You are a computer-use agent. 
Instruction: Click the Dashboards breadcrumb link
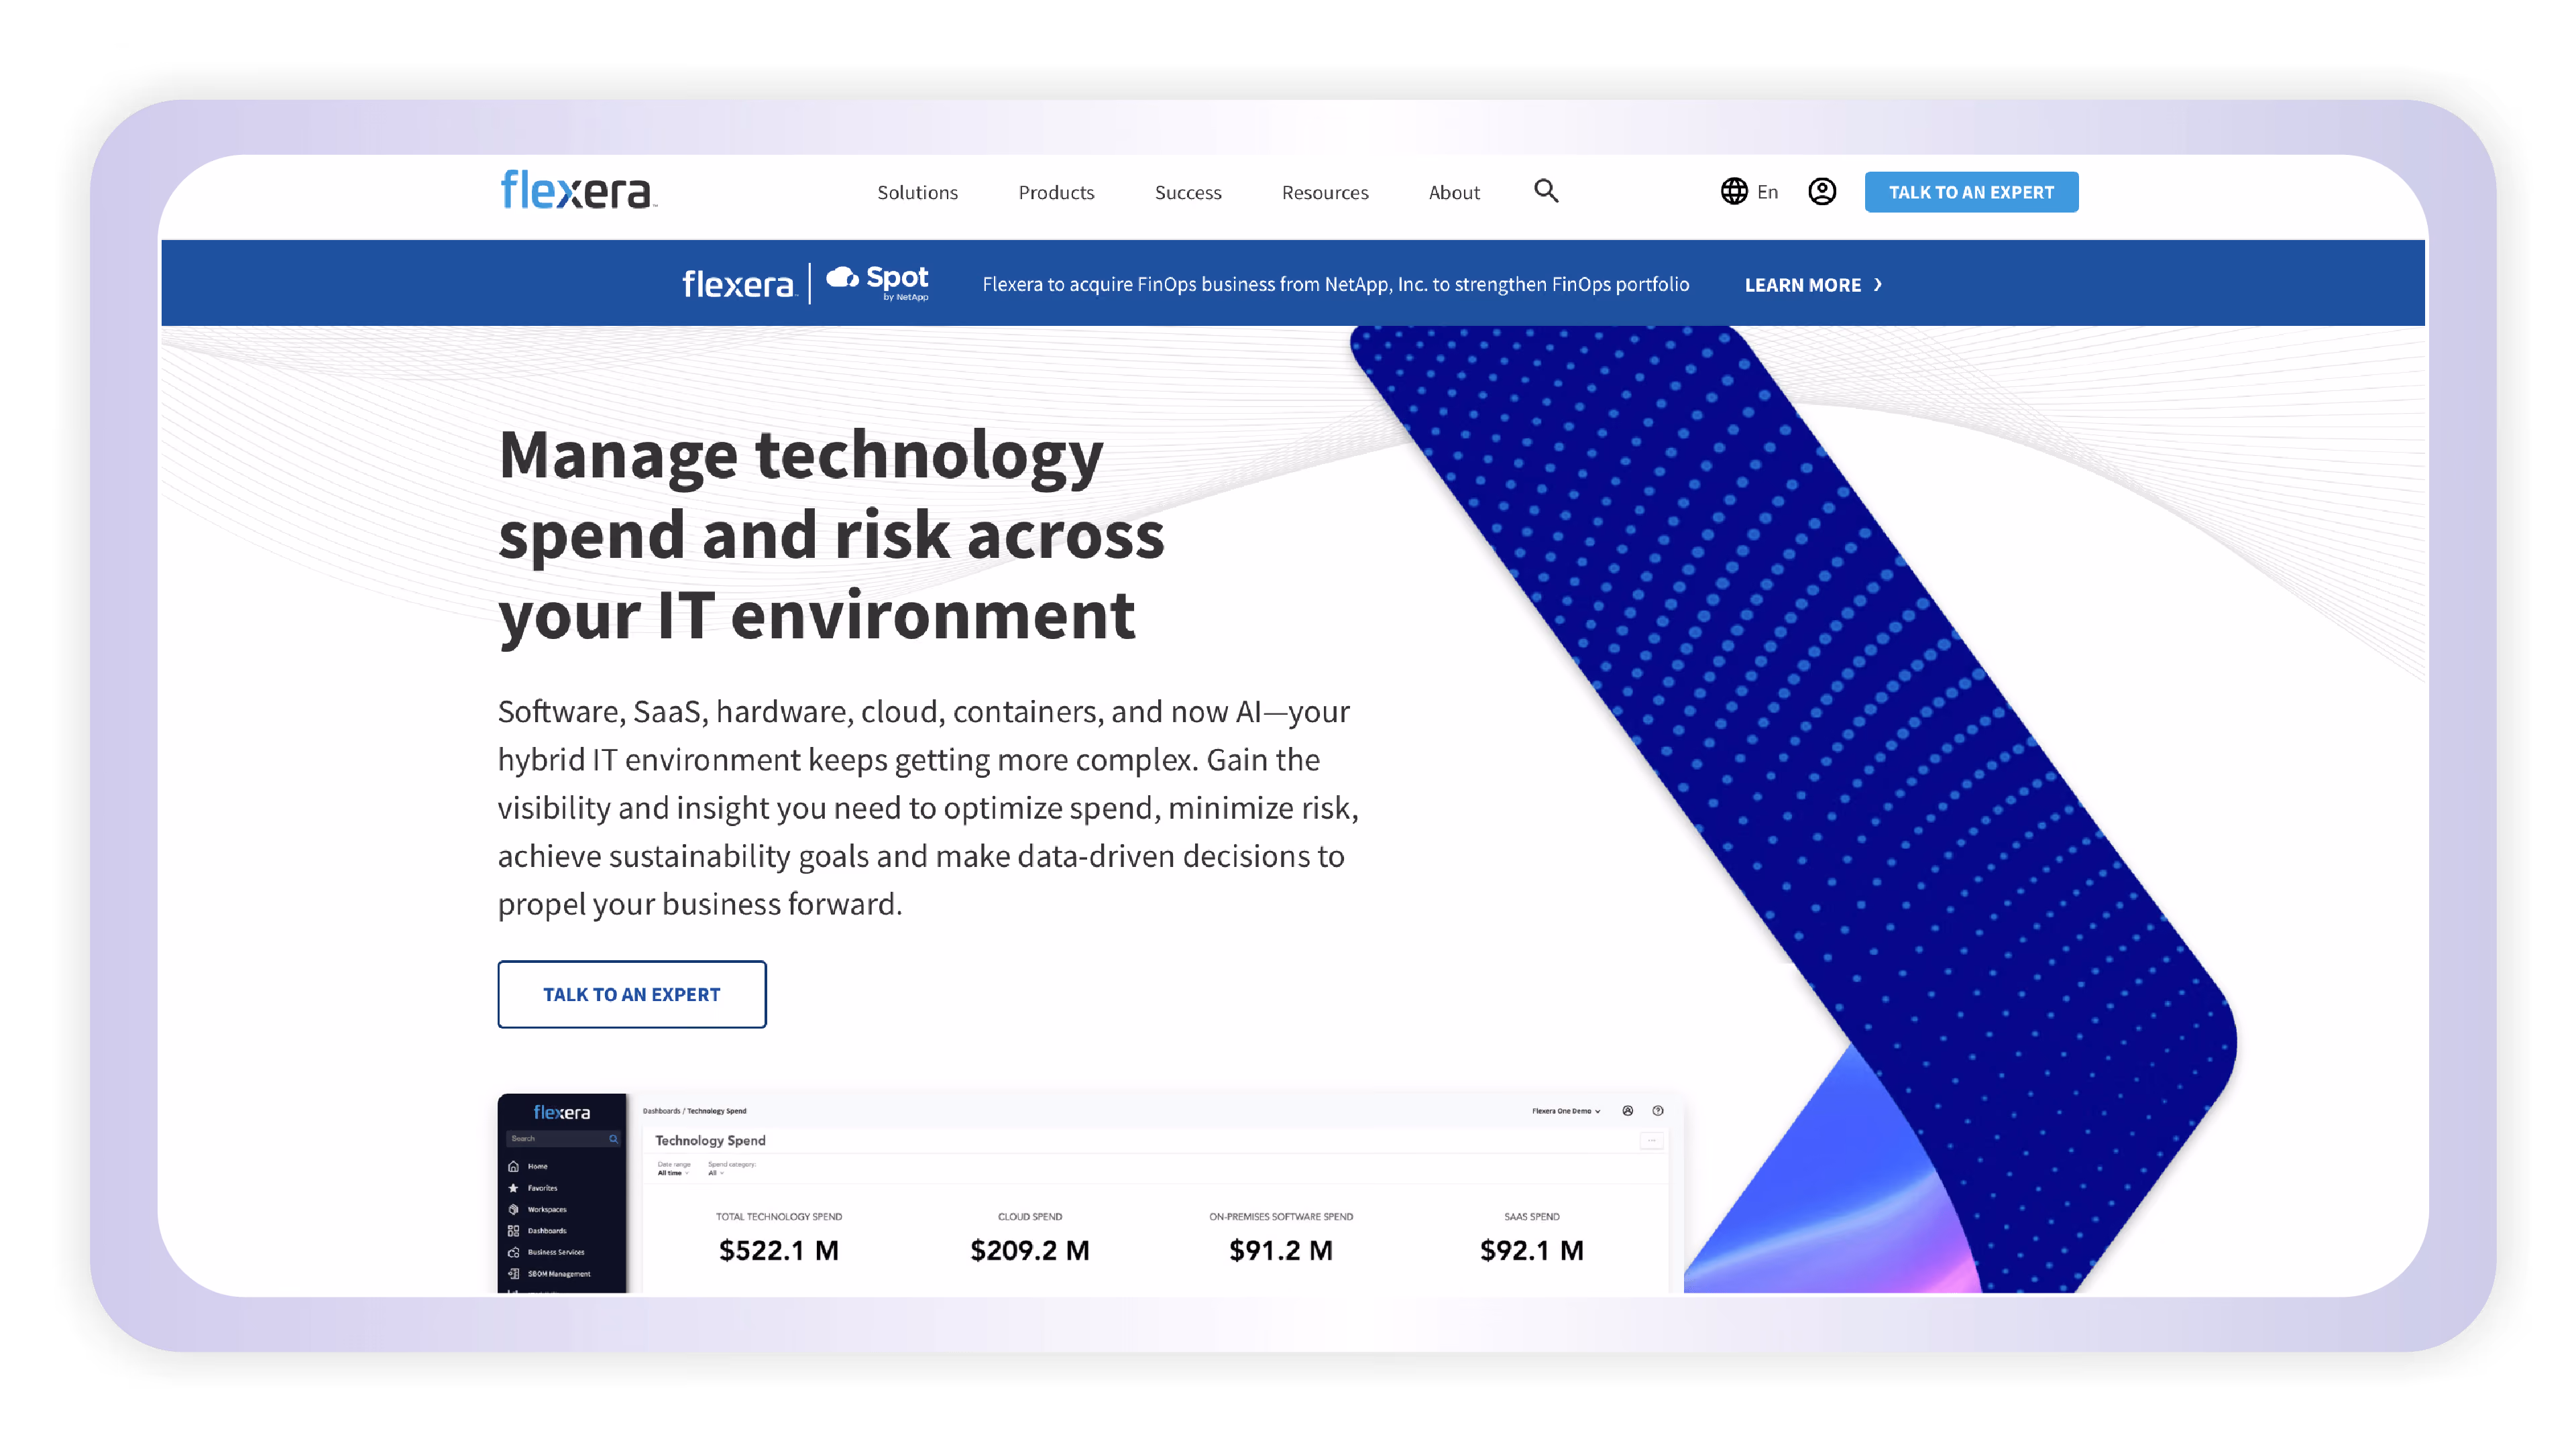(x=661, y=1111)
